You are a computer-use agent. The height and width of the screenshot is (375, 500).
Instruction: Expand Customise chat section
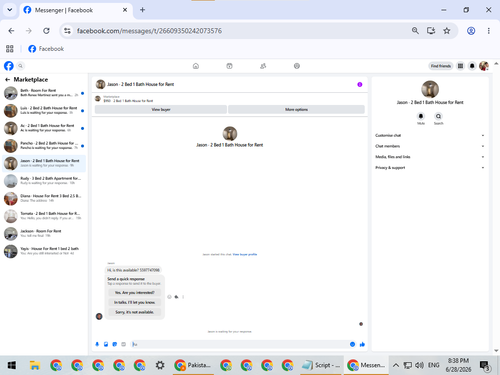point(430,135)
